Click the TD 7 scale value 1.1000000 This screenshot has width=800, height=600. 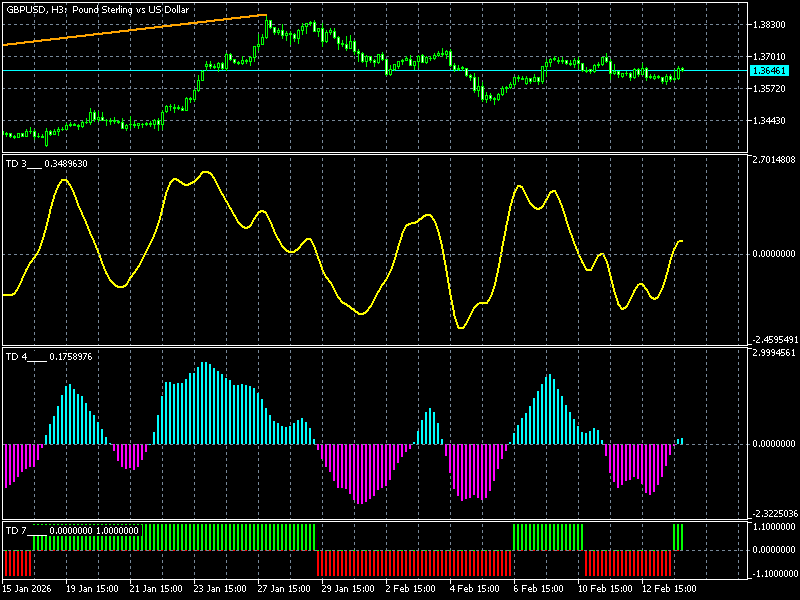pos(773,527)
